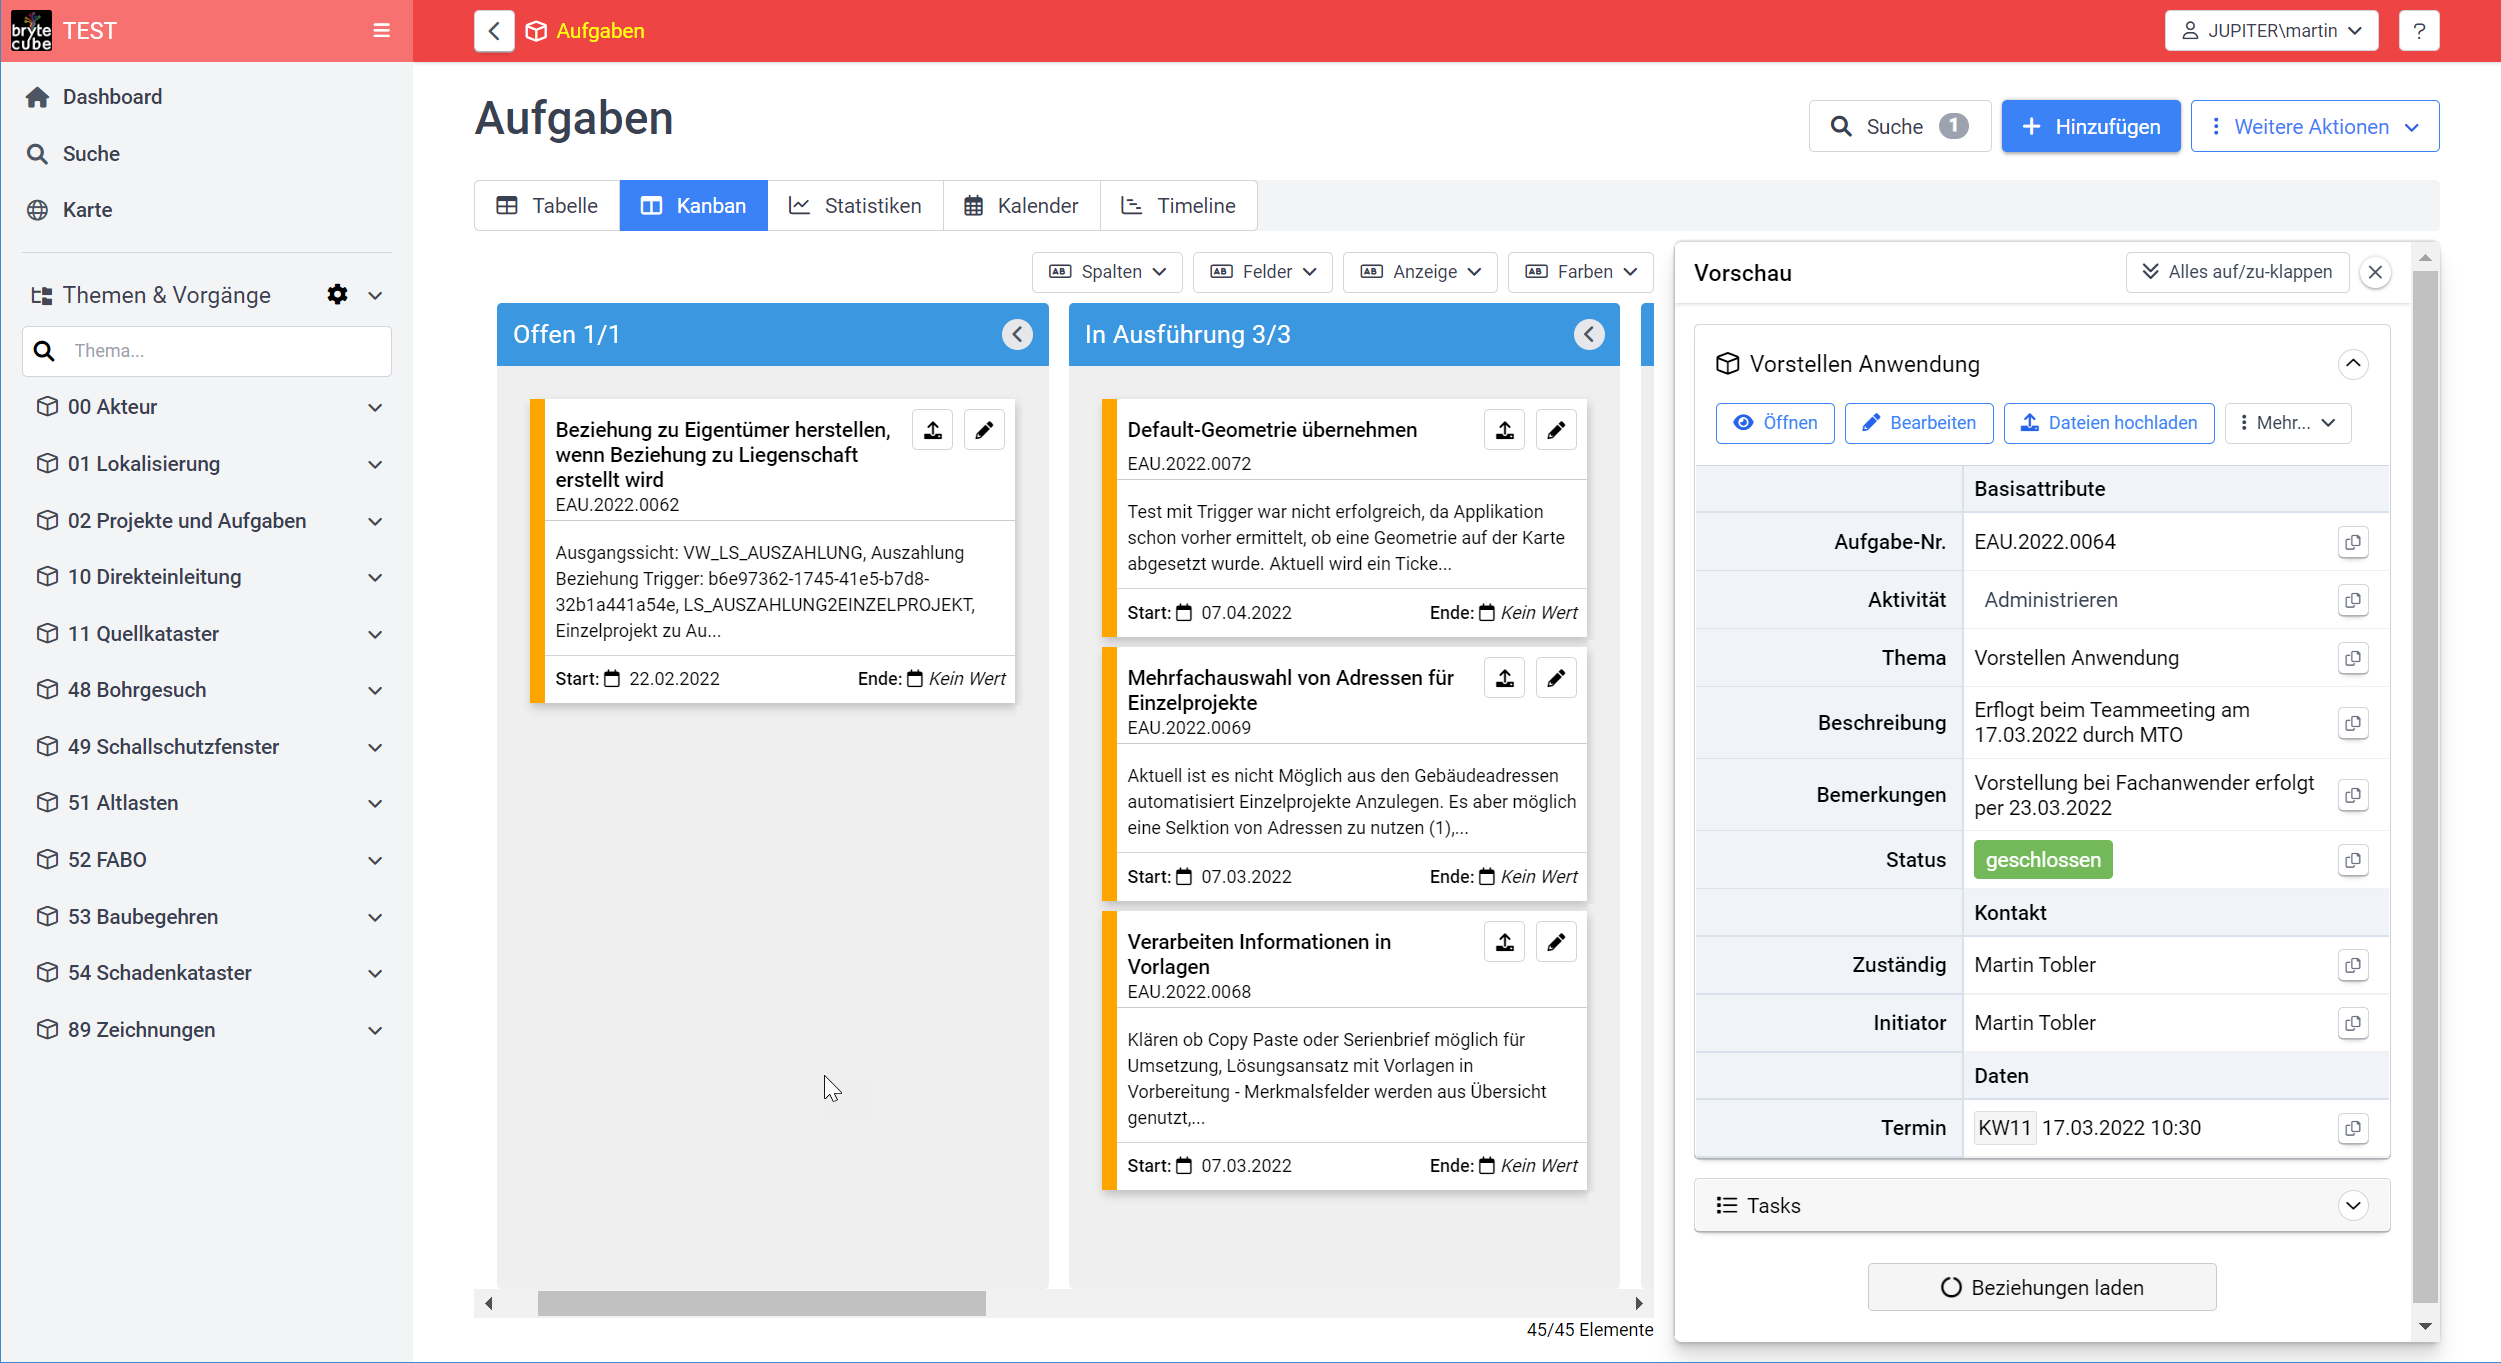Click the Aufgaben breadcrumb link

pos(600,31)
